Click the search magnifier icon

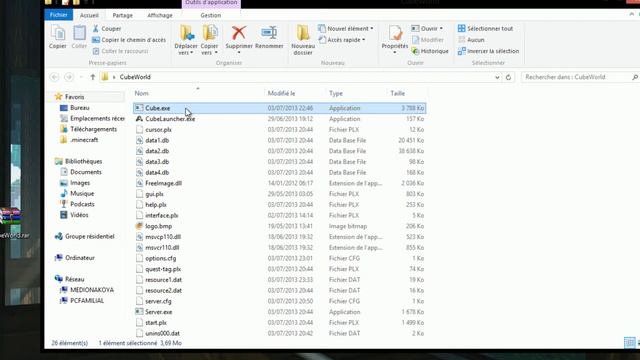click(x=635, y=77)
